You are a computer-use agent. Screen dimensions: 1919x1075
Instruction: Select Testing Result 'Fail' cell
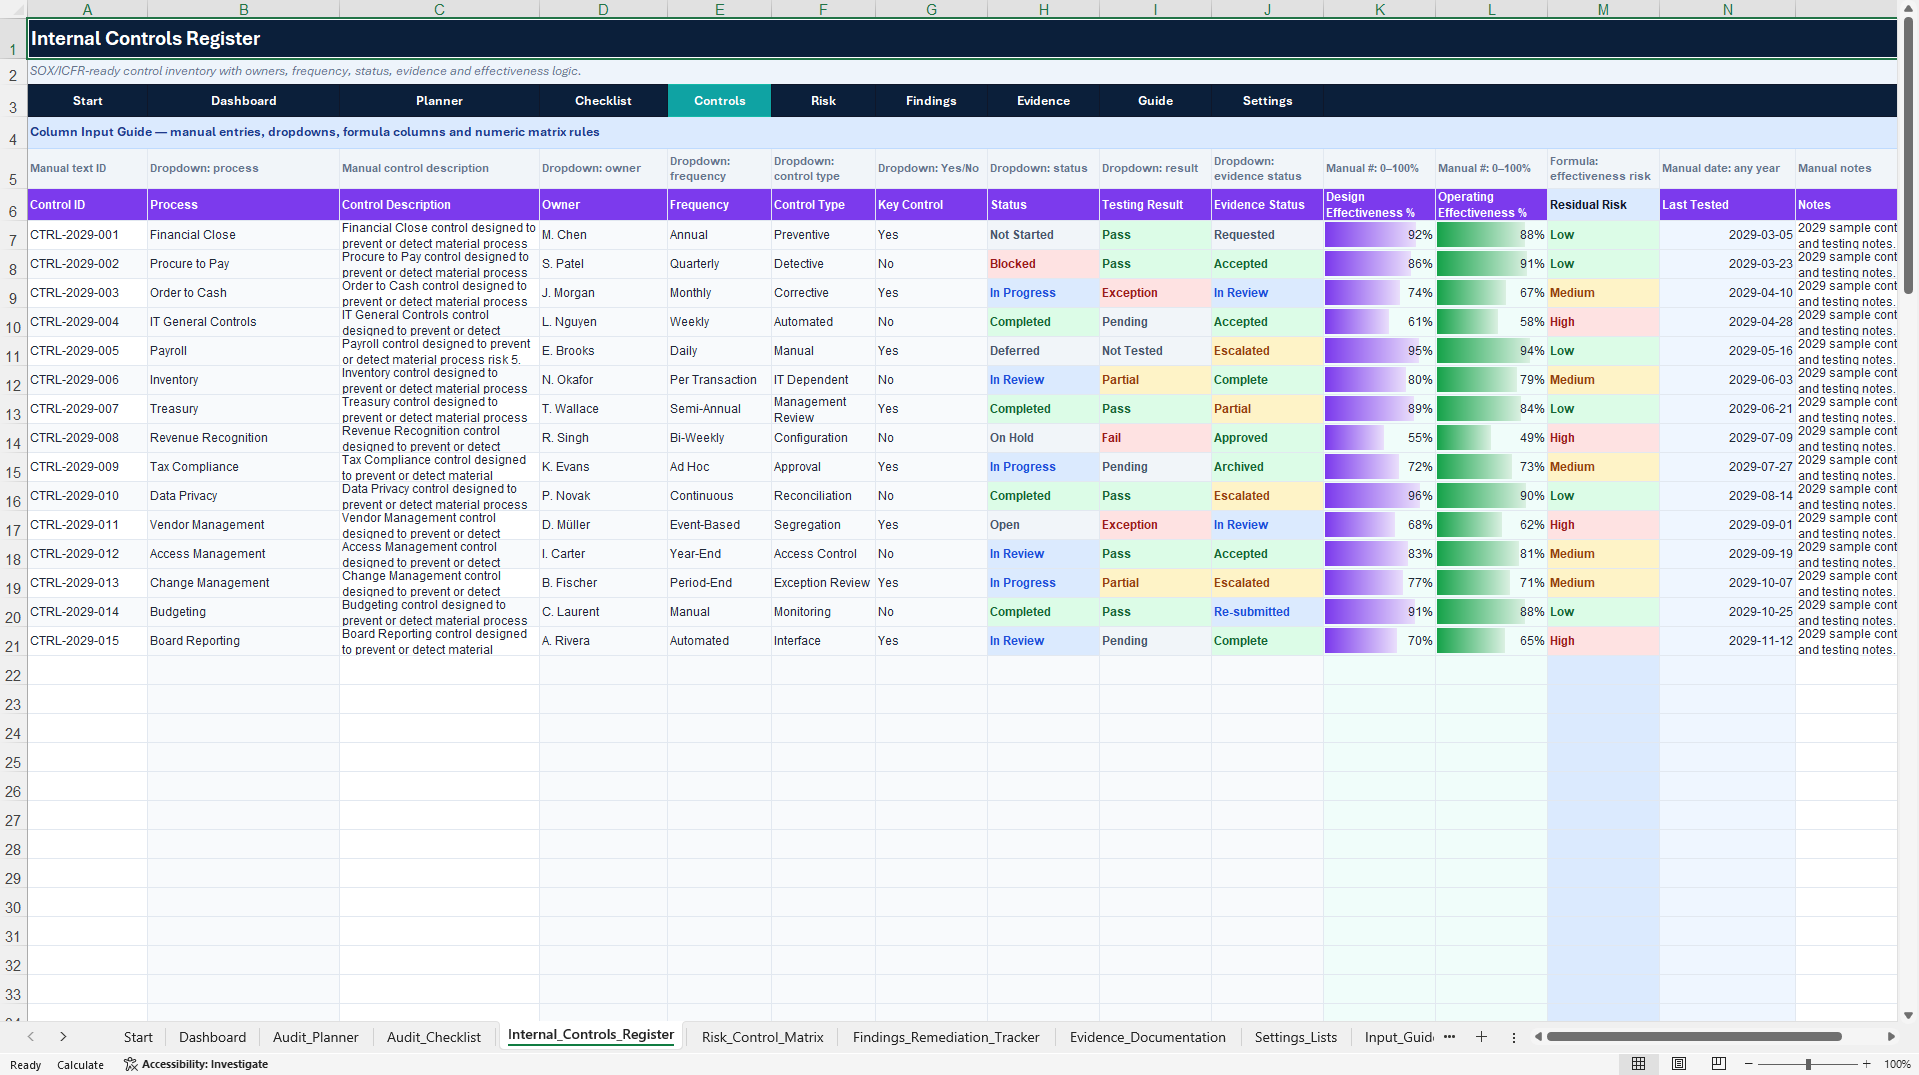coord(1155,438)
